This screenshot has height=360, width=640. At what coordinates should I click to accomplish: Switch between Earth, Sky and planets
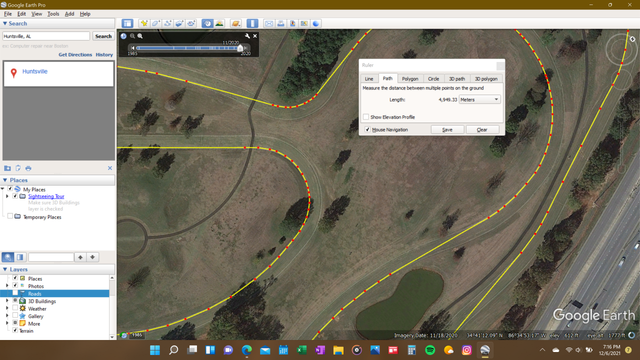(236, 23)
